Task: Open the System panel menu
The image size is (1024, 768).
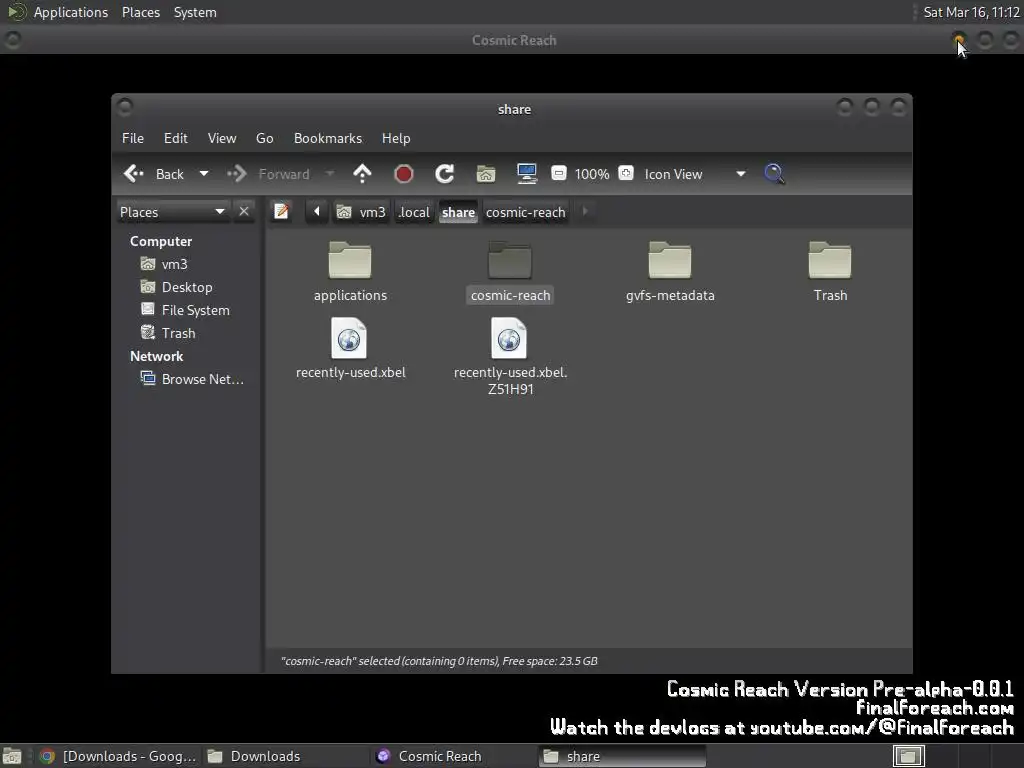Action: pos(195,12)
